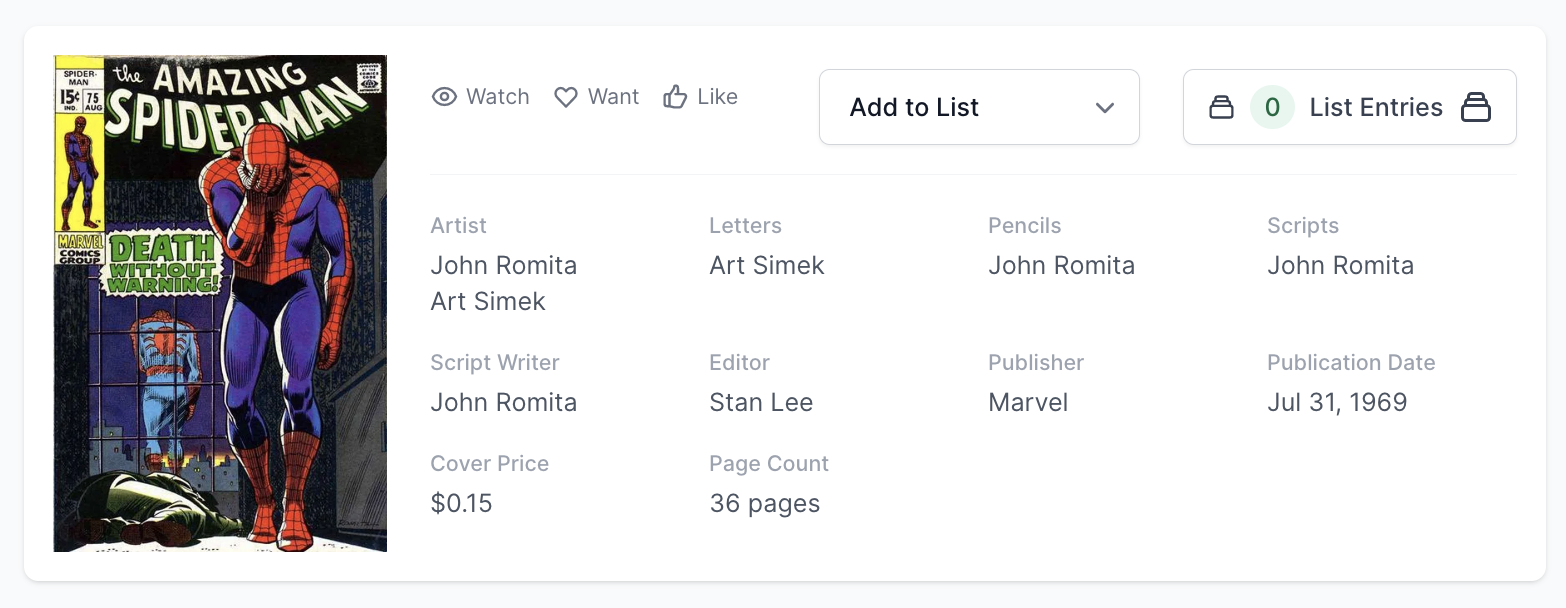Select John Romita under Script Writer
Image resolution: width=1566 pixels, height=608 pixels.
[503, 402]
